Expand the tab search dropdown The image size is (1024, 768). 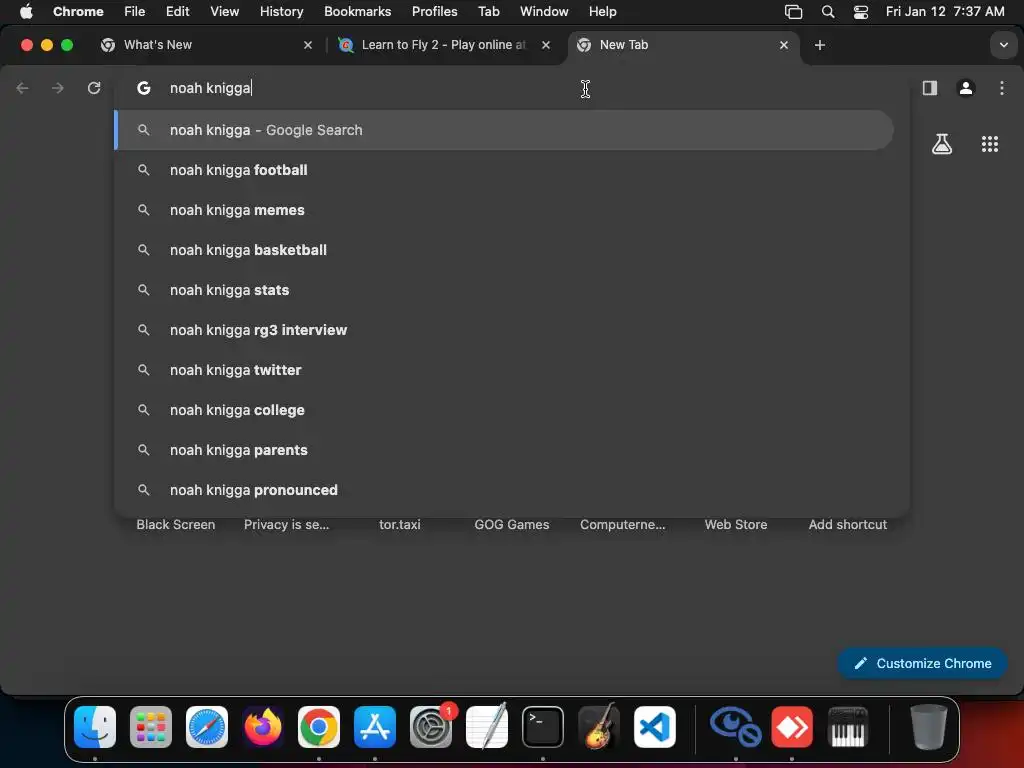tap(1003, 45)
